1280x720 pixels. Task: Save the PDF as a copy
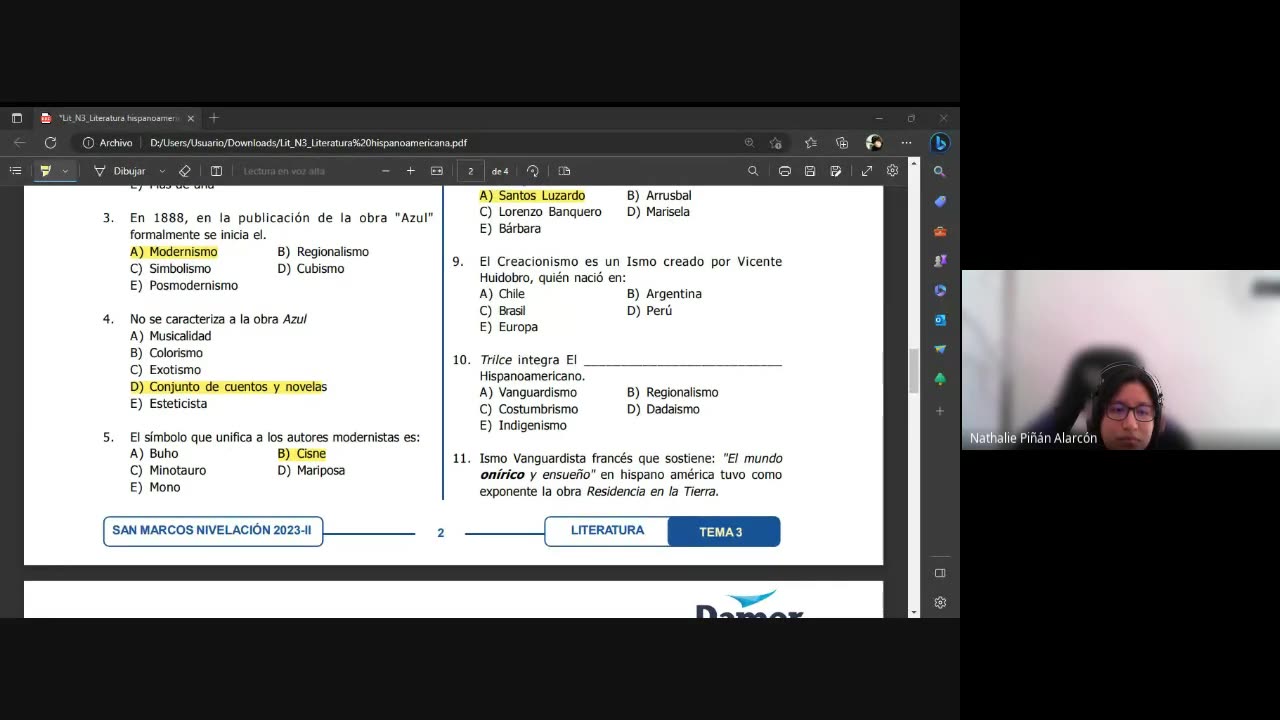(836, 171)
